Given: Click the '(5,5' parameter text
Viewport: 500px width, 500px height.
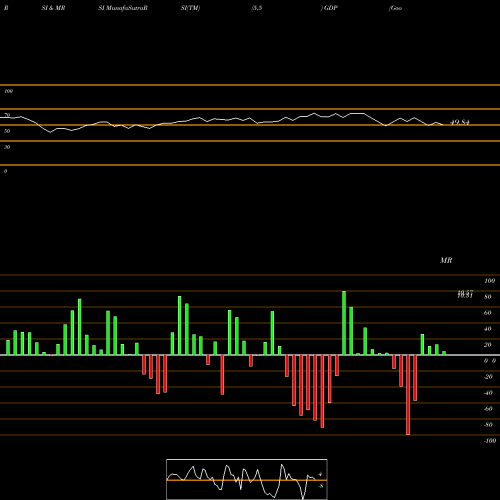Looking at the screenshot, I should click(257, 8).
